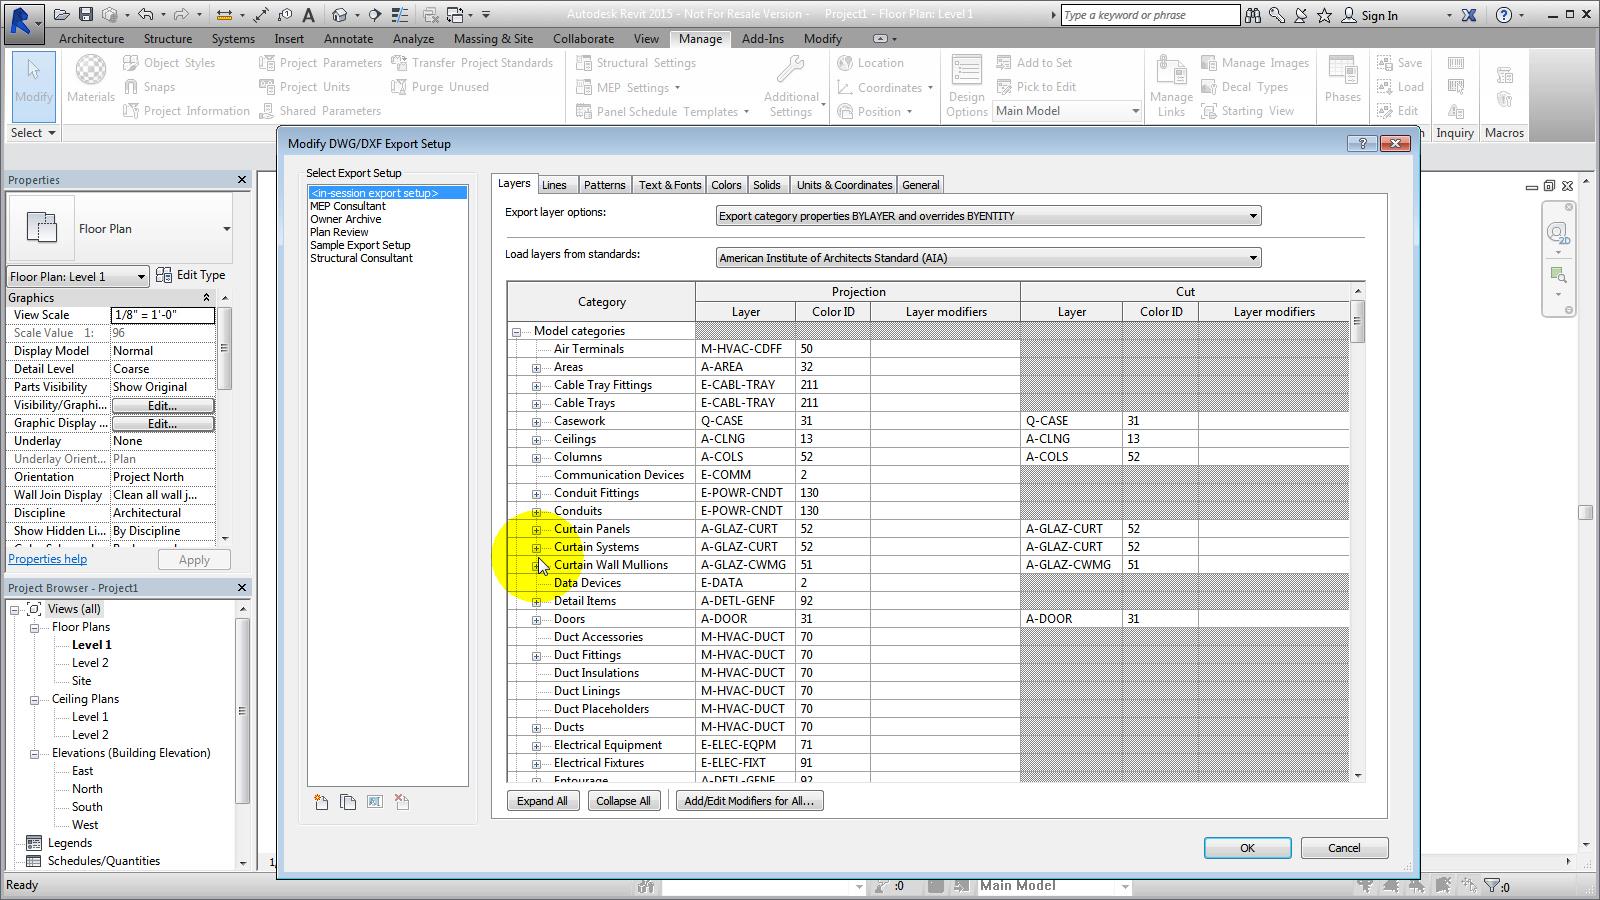Click the delete export setup icon
1600x900 pixels.
(x=402, y=802)
